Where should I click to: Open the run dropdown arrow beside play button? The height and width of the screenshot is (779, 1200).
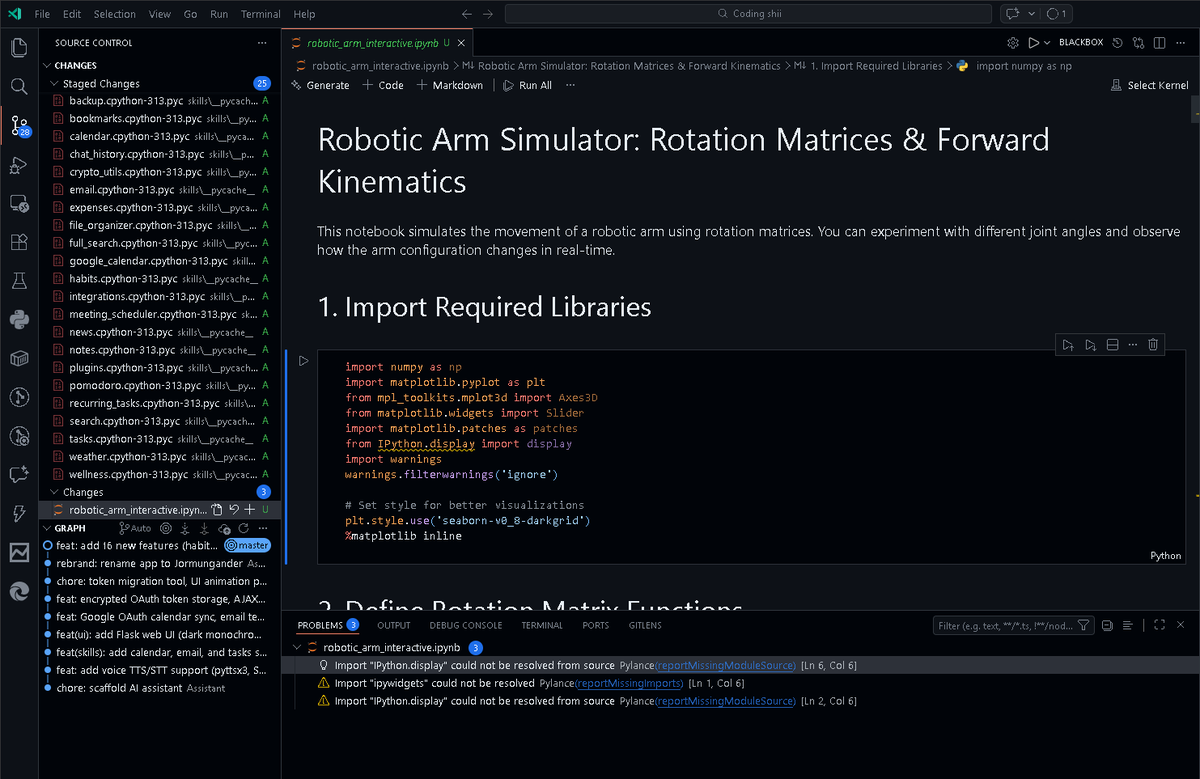pyautogui.click(x=1046, y=43)
